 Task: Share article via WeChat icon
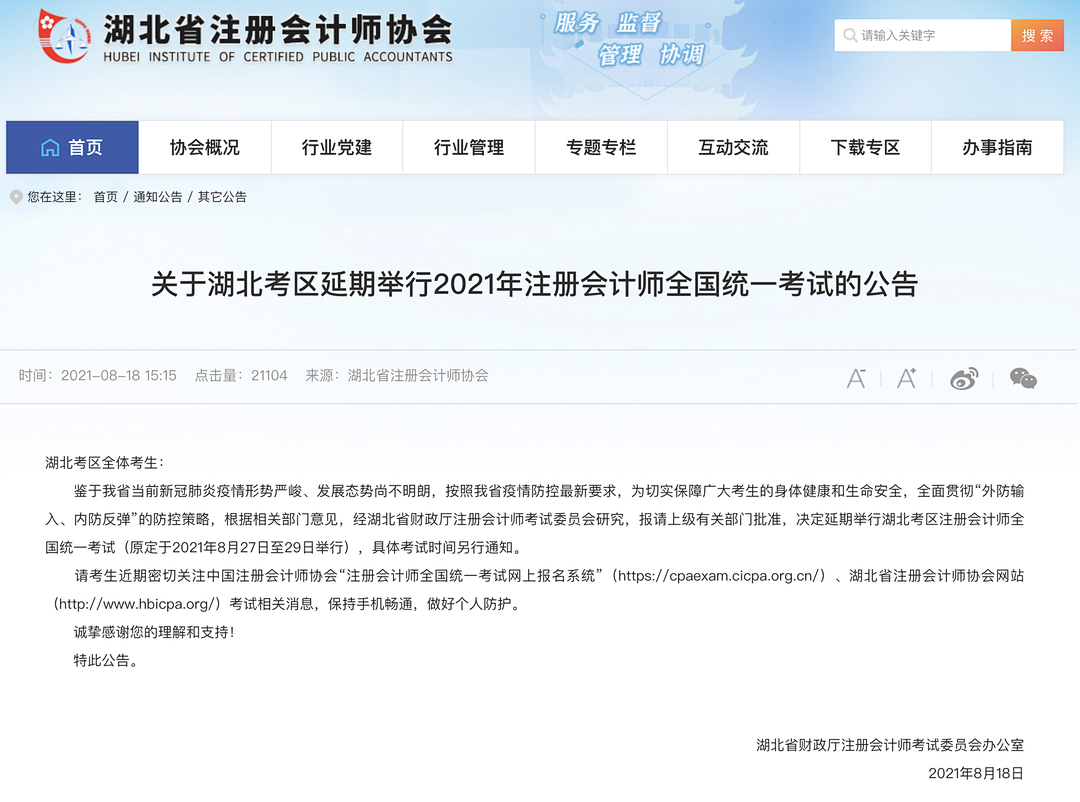tap(1023, 378)
